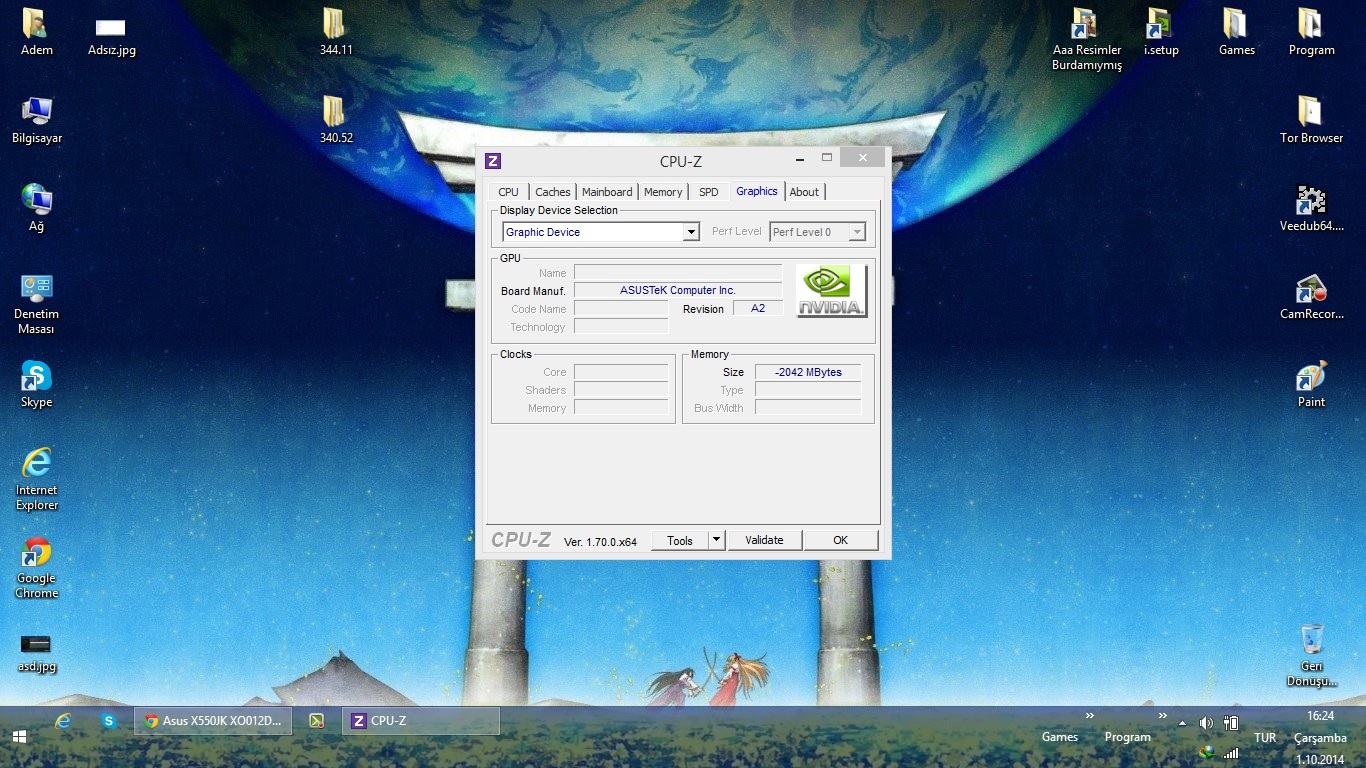Open the Tor Browser folder
This screenshot has height=768, width=1366.
1311,120
